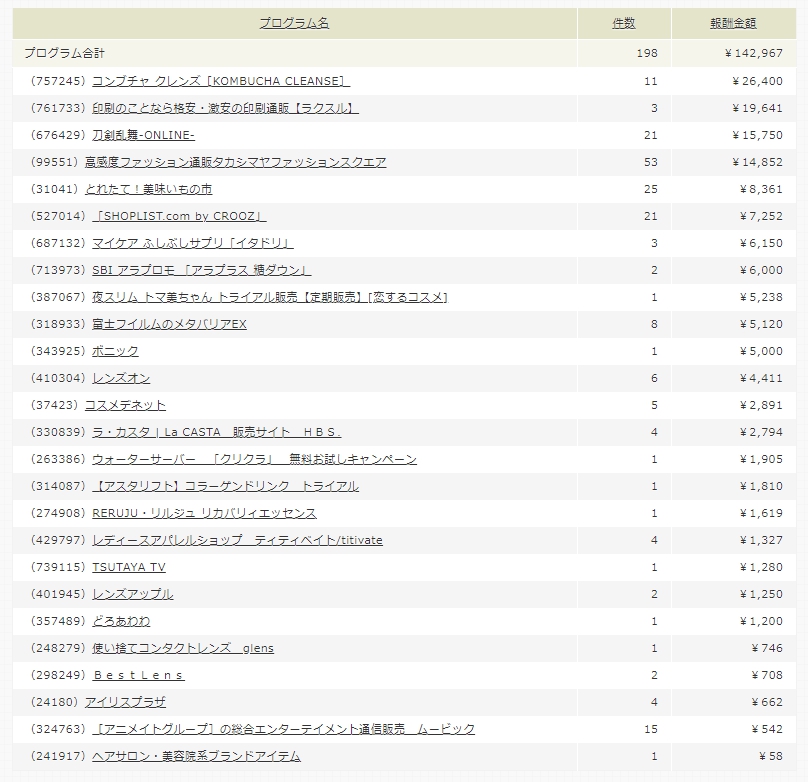Open SHOPLIST.com by CROOZ link

pyautogui.click(x=179, y=216)
